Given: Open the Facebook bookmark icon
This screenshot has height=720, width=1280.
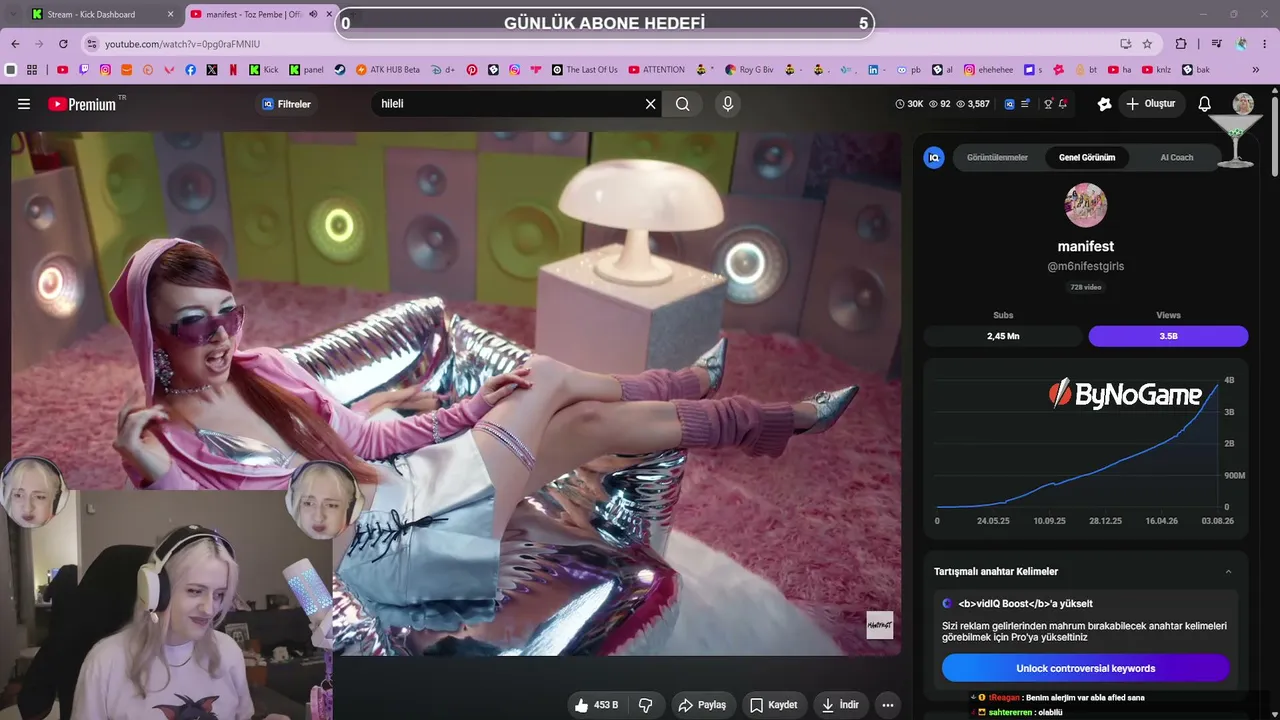Looking at the screenshot, I should click(x=191, y=70).
